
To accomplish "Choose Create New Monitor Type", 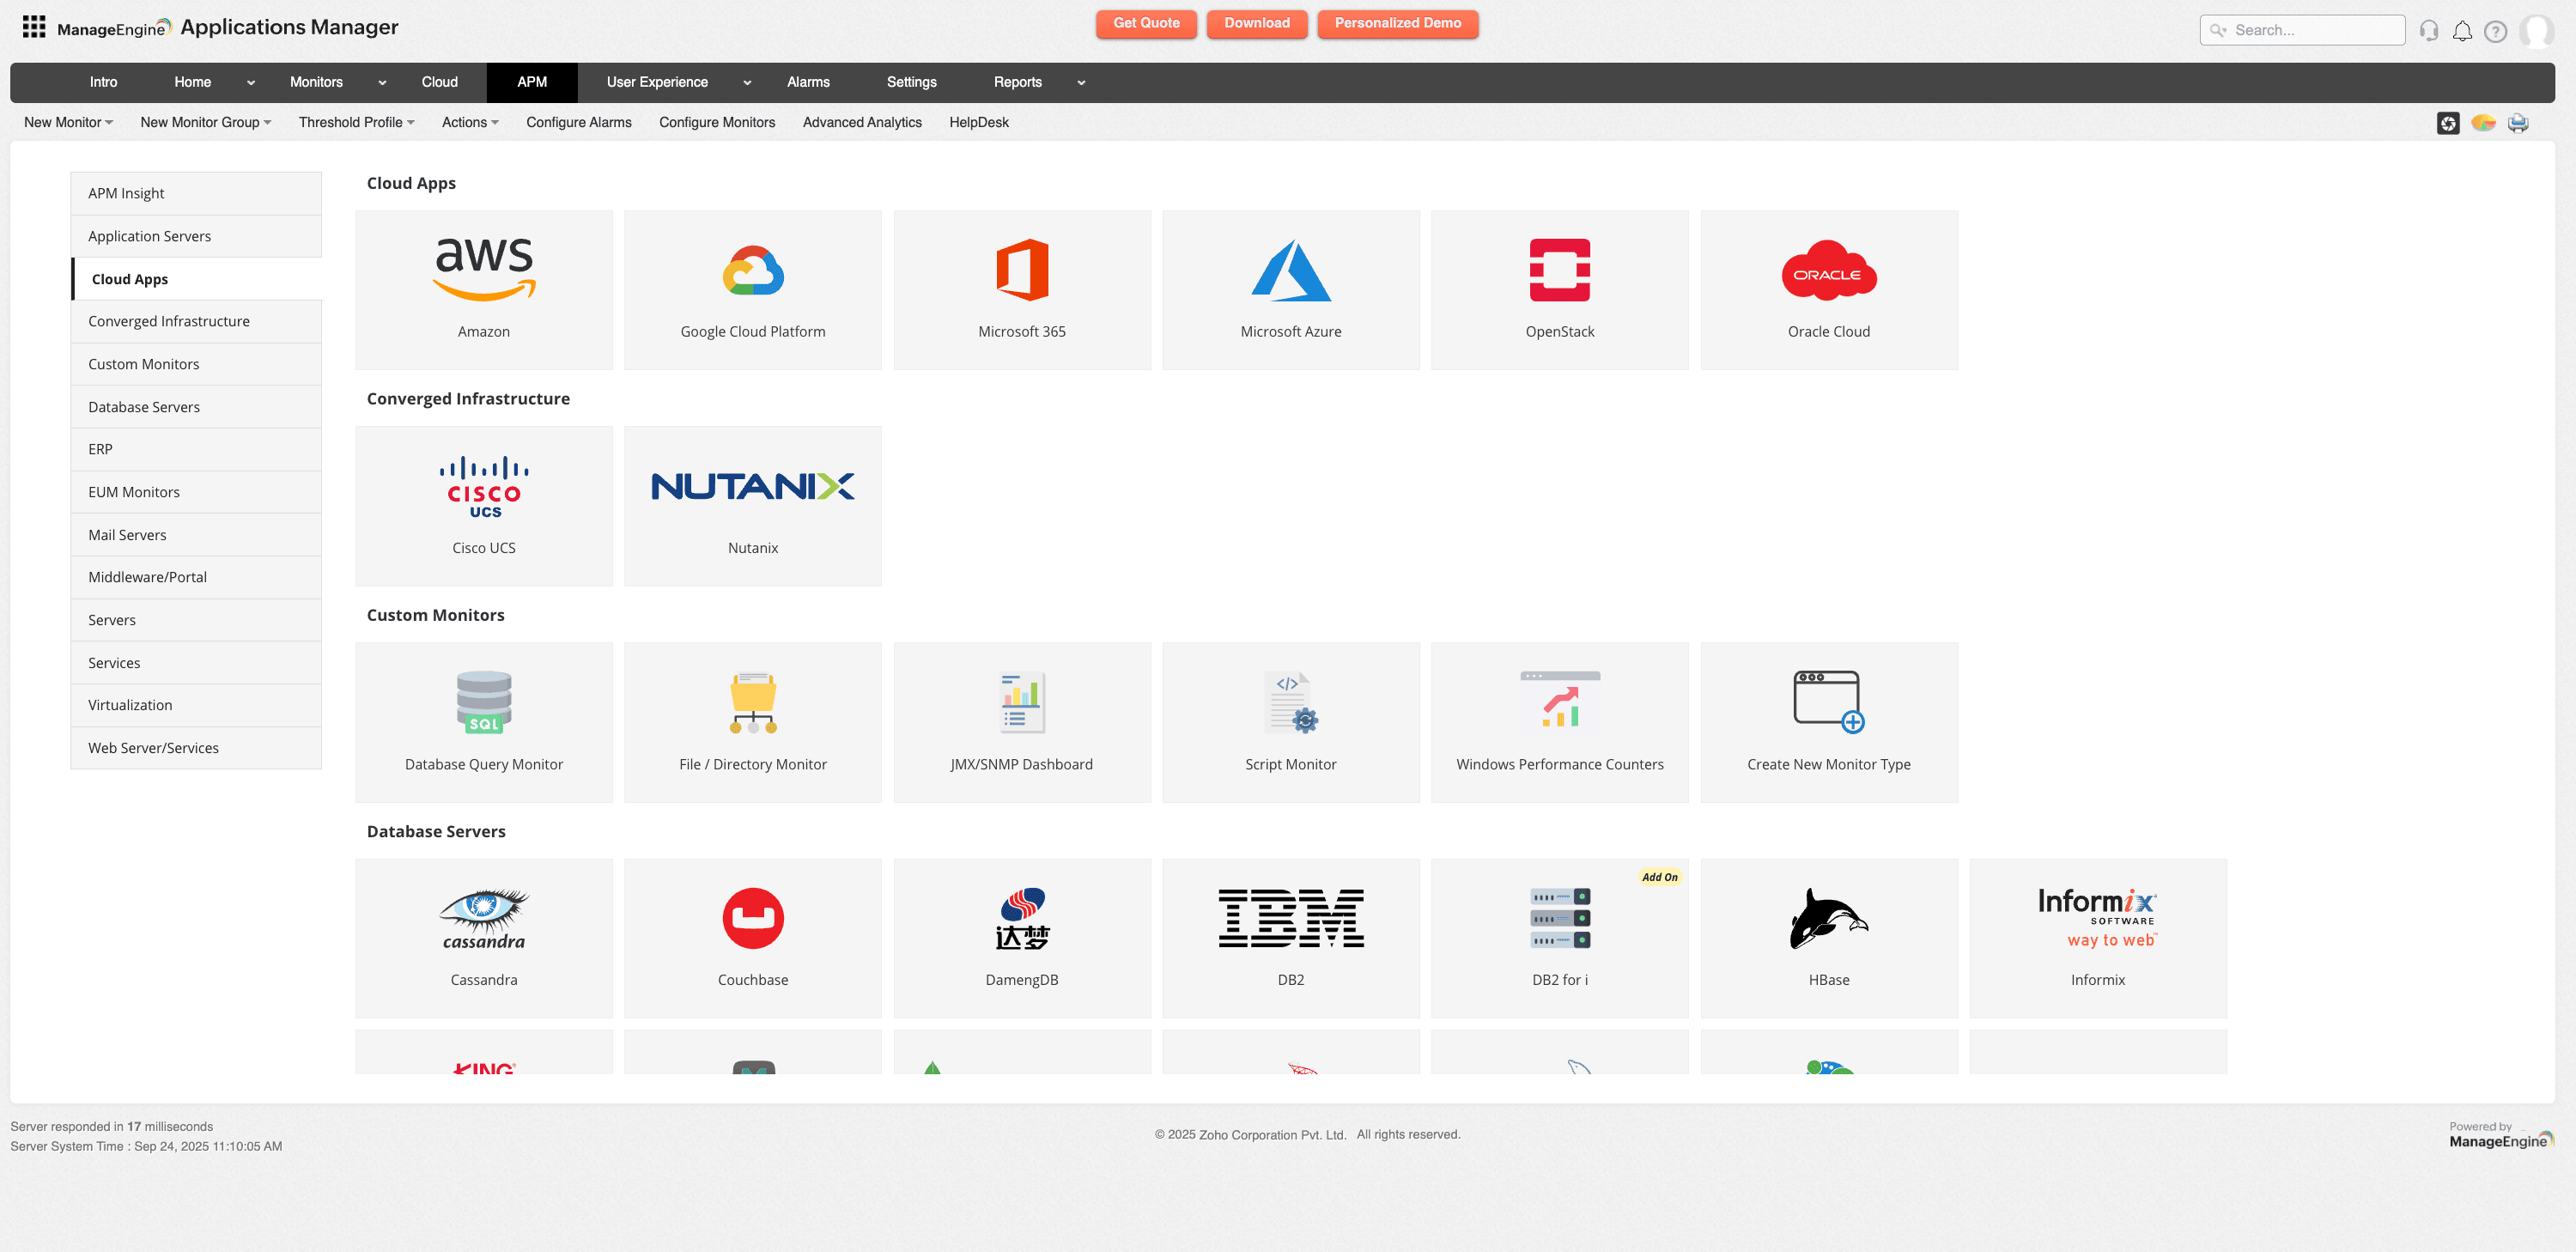I will (x=1829, y=721).
